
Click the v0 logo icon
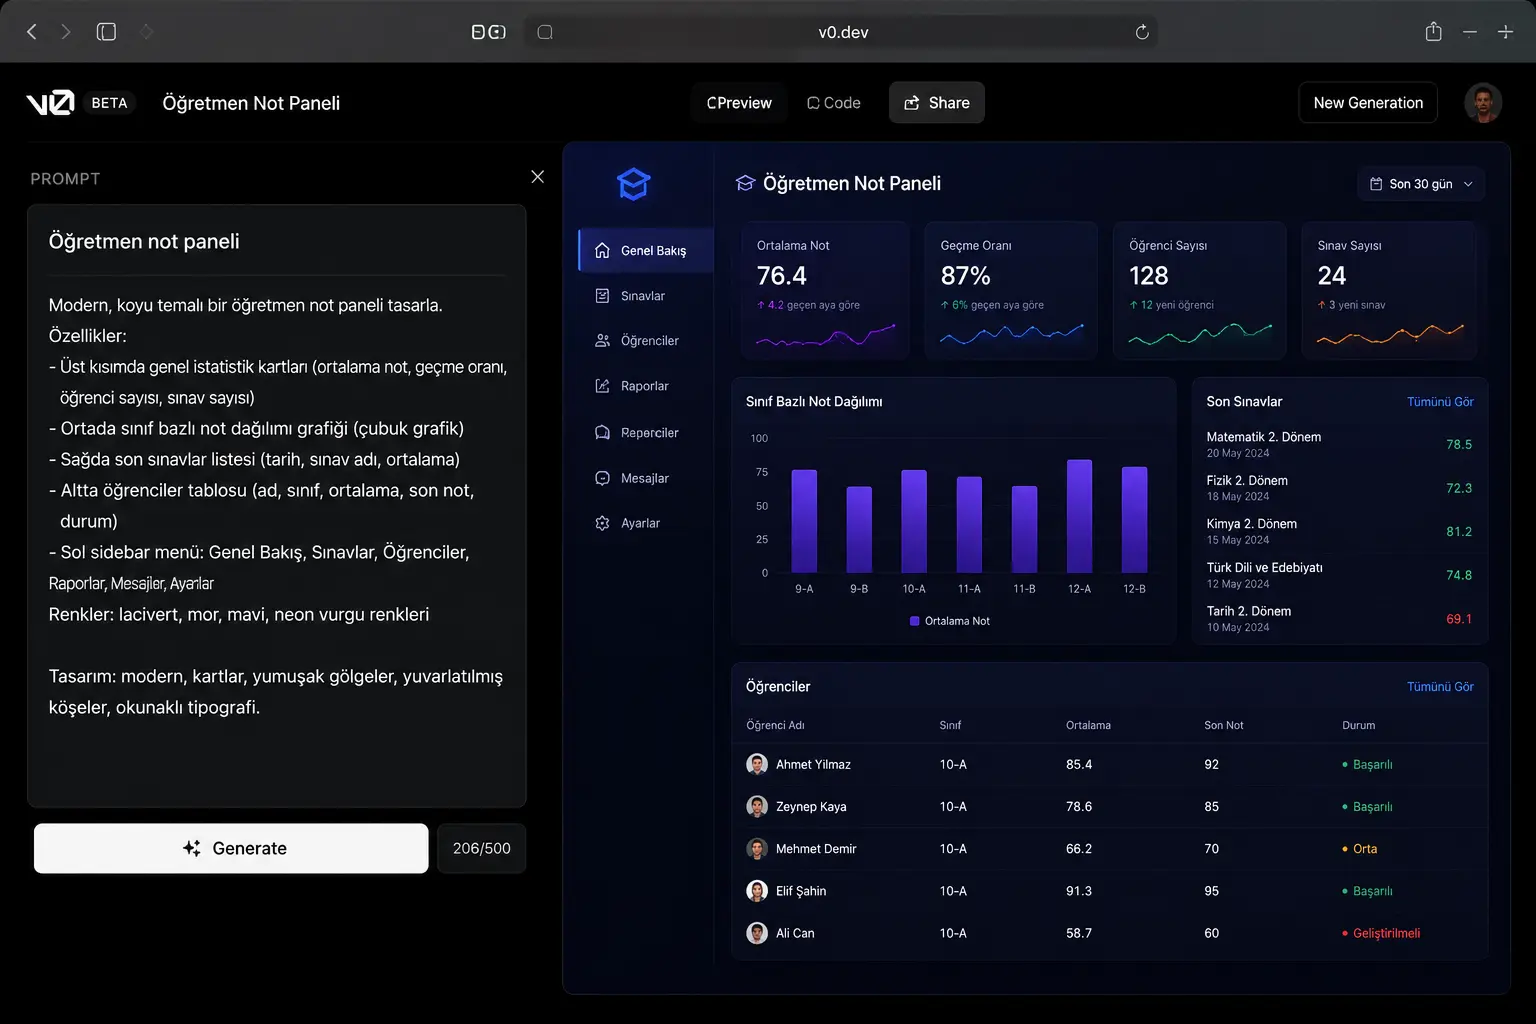click(50, 102)
